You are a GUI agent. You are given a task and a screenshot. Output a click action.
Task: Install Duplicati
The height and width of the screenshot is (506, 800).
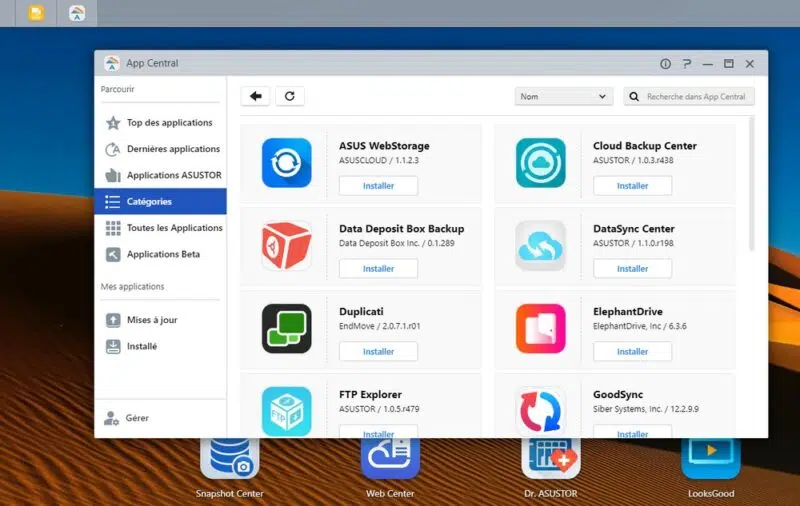point(379,351)
